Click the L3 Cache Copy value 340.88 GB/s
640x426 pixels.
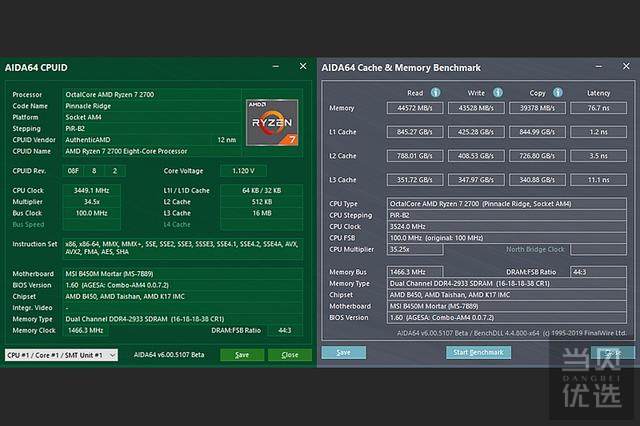[x=537, y=180]
